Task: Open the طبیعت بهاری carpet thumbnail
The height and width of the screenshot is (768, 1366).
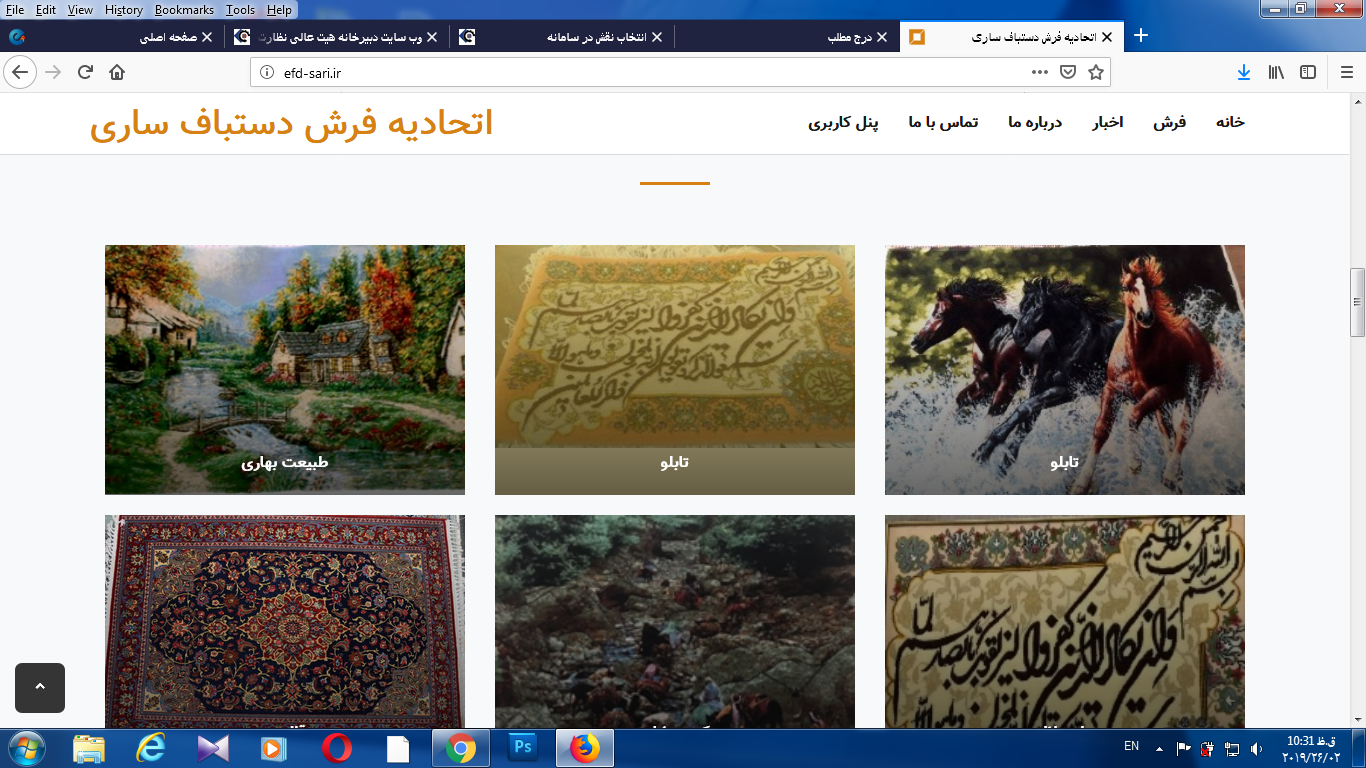Action: click(285, 369)
